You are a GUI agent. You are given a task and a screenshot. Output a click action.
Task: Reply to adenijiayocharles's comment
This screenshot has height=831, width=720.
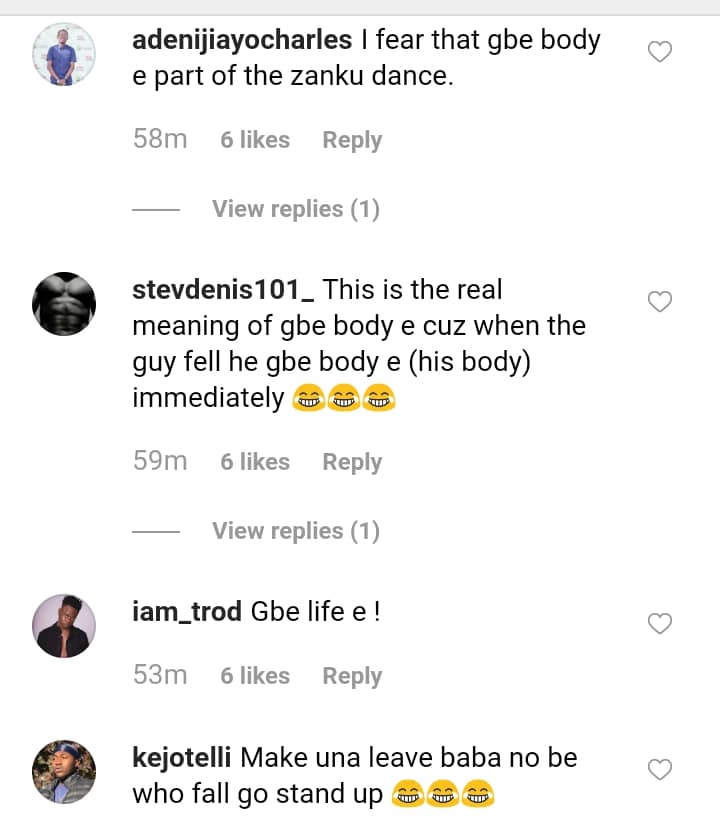click(352, 140)
